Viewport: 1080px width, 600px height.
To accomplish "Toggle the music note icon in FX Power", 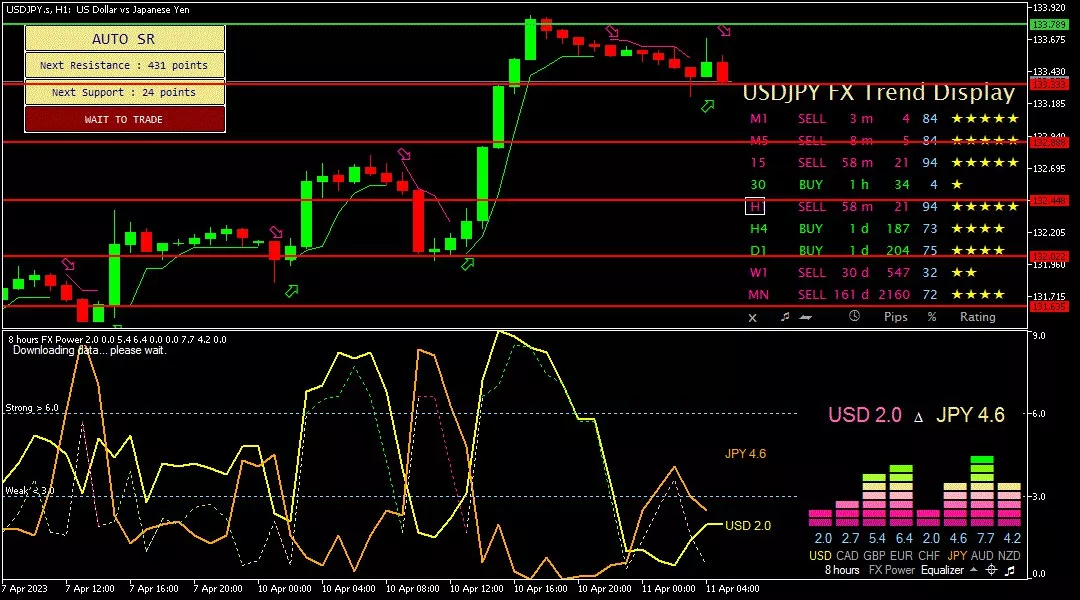I will click(1010, 570).
